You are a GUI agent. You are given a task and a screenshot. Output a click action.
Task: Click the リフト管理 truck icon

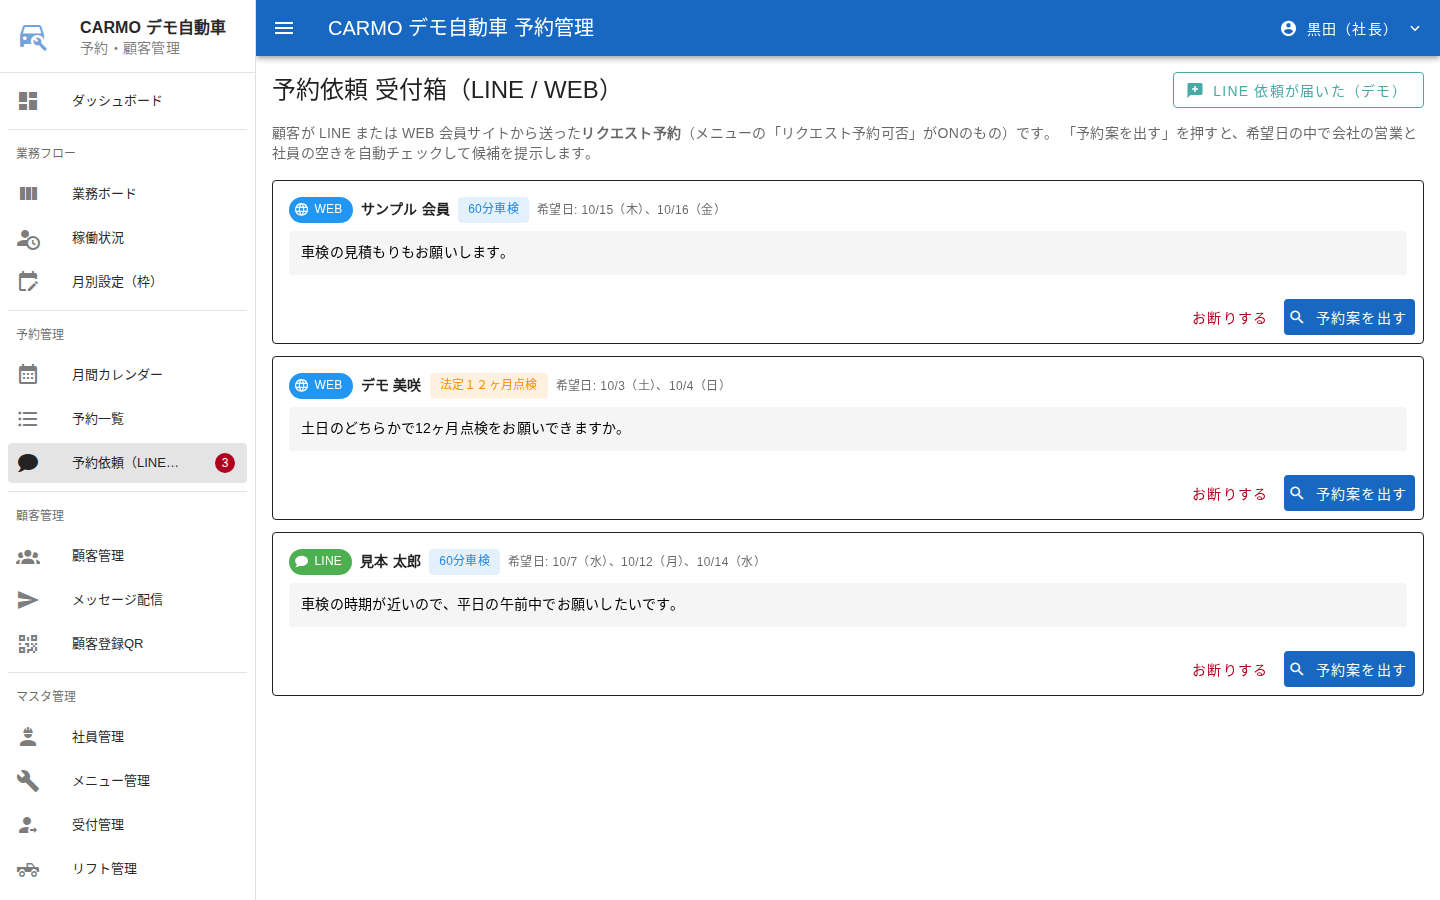[x=28, y=869]
